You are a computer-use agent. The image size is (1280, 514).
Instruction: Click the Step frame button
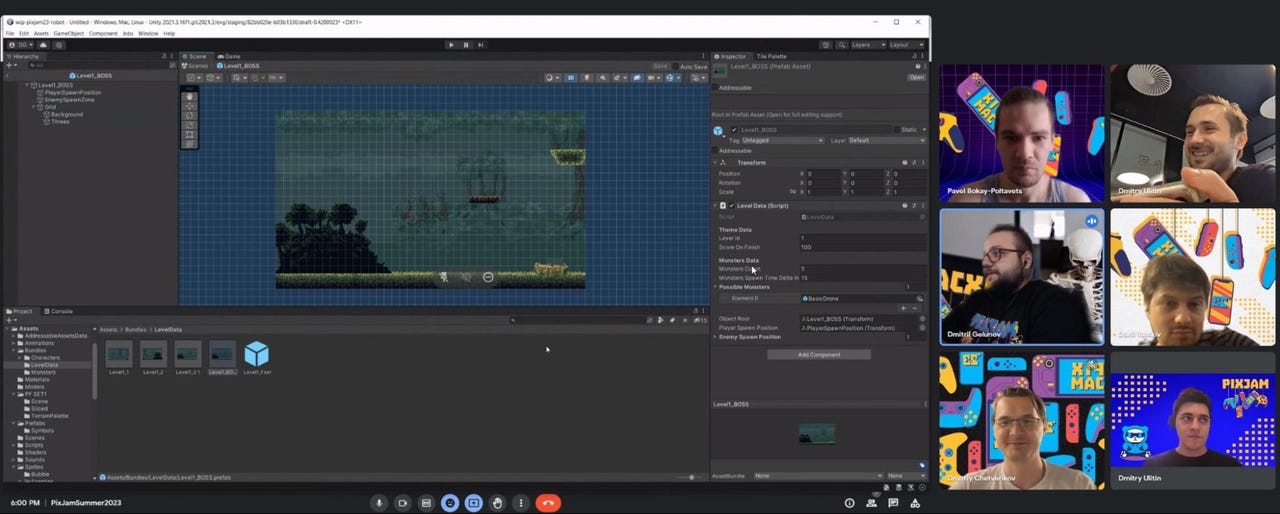click(481, 45)
